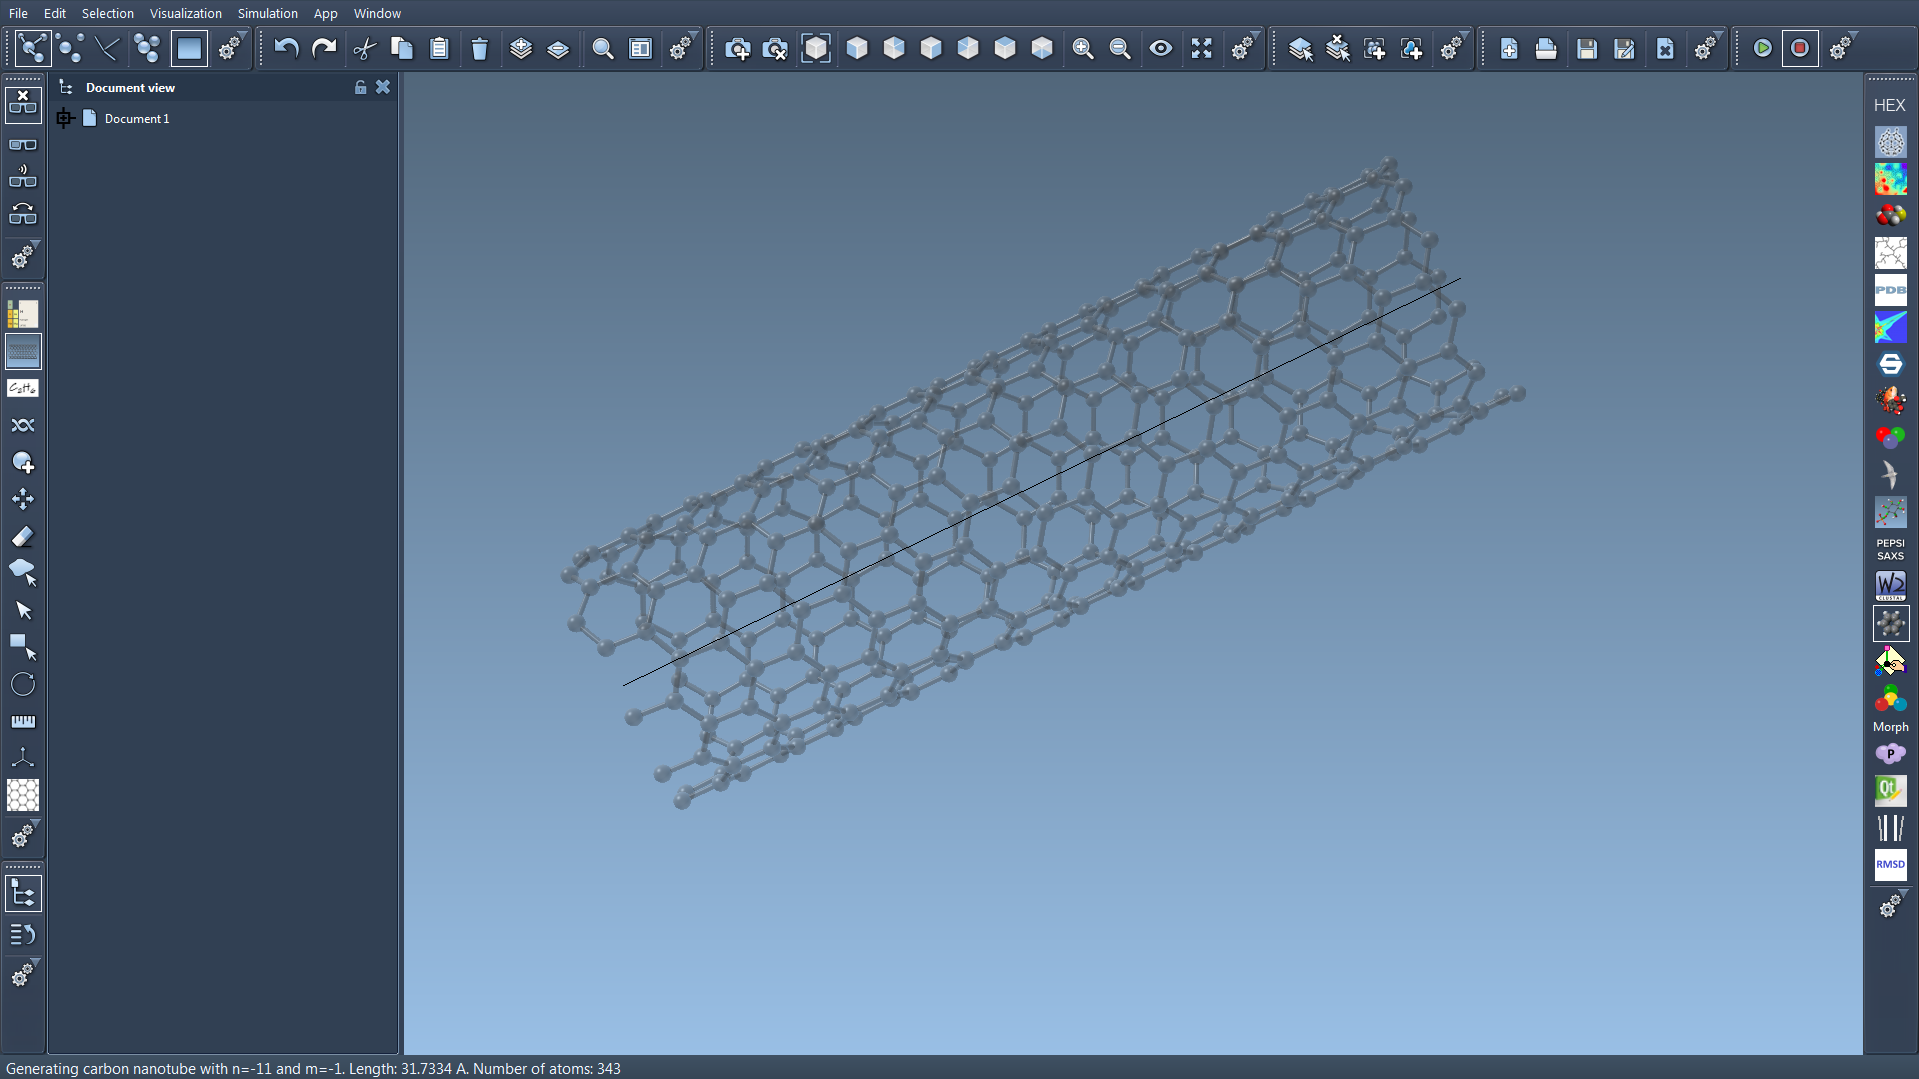Open the PDB app icon
1919x1079 pixels.
coord(1890,290)
